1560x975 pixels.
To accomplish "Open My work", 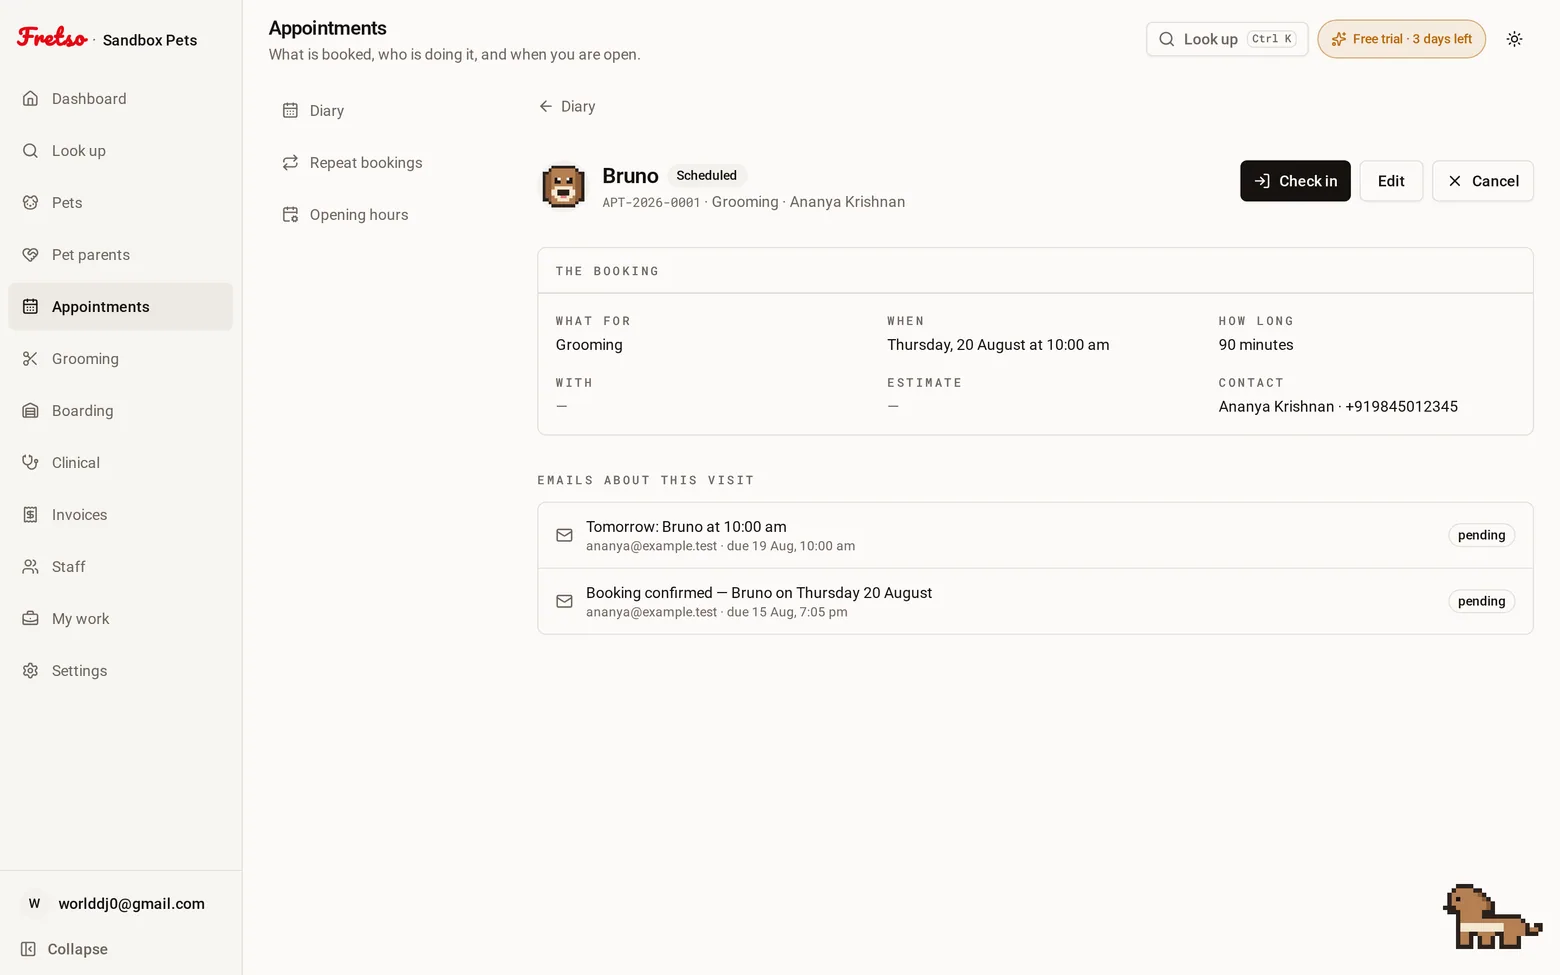I will click(x=120, y=619).
